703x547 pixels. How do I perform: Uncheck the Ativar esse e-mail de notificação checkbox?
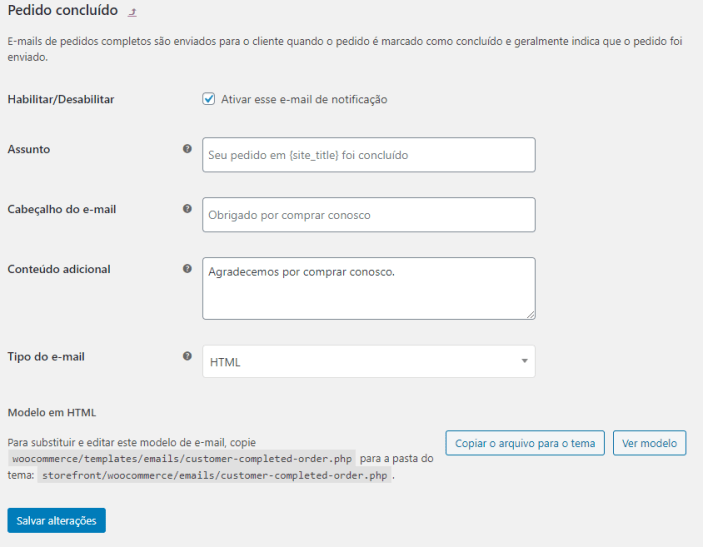click(208, 99)
